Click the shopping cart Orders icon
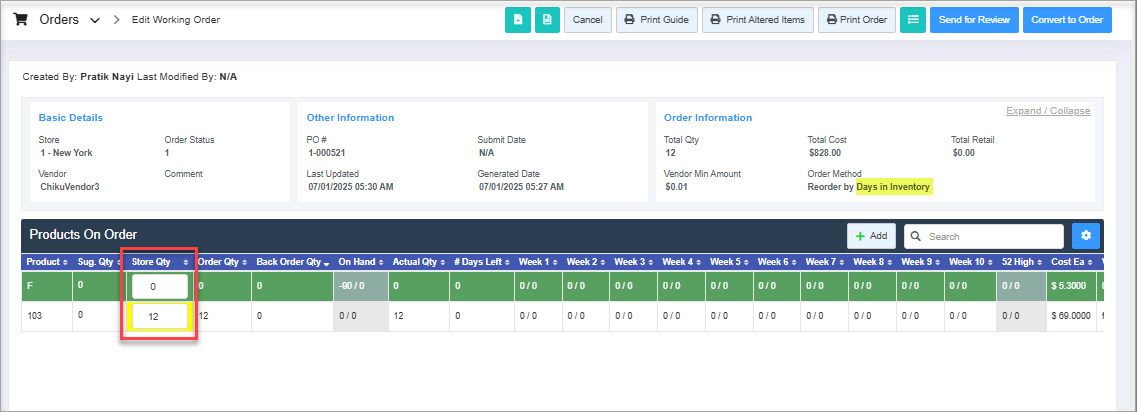 coord(21,20)
